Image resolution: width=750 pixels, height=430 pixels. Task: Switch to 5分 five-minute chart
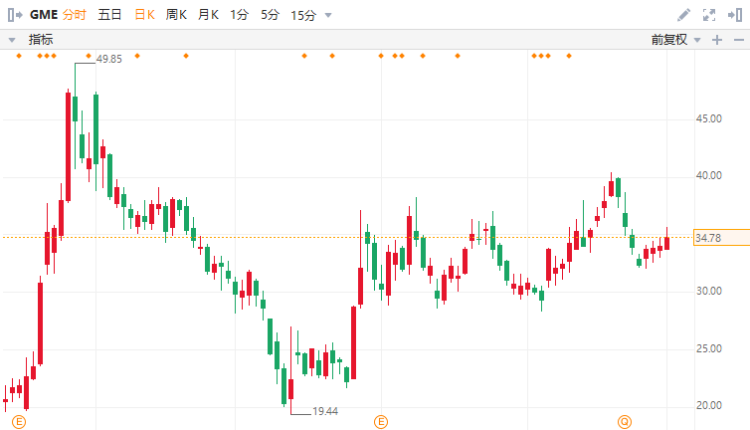[x=270, y=15]
